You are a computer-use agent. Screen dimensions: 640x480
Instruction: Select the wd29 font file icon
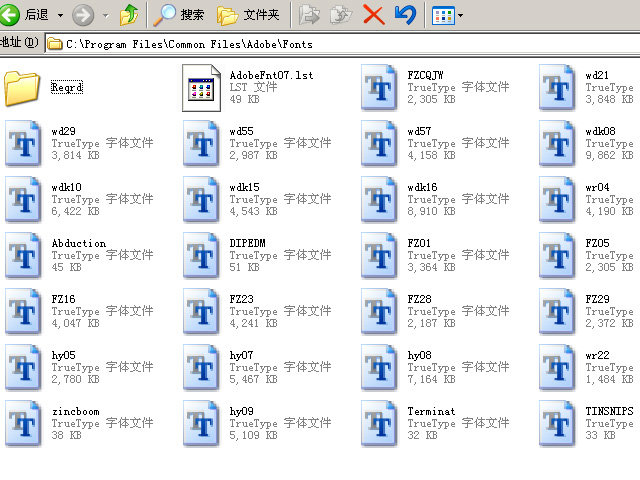pos(23,143)
